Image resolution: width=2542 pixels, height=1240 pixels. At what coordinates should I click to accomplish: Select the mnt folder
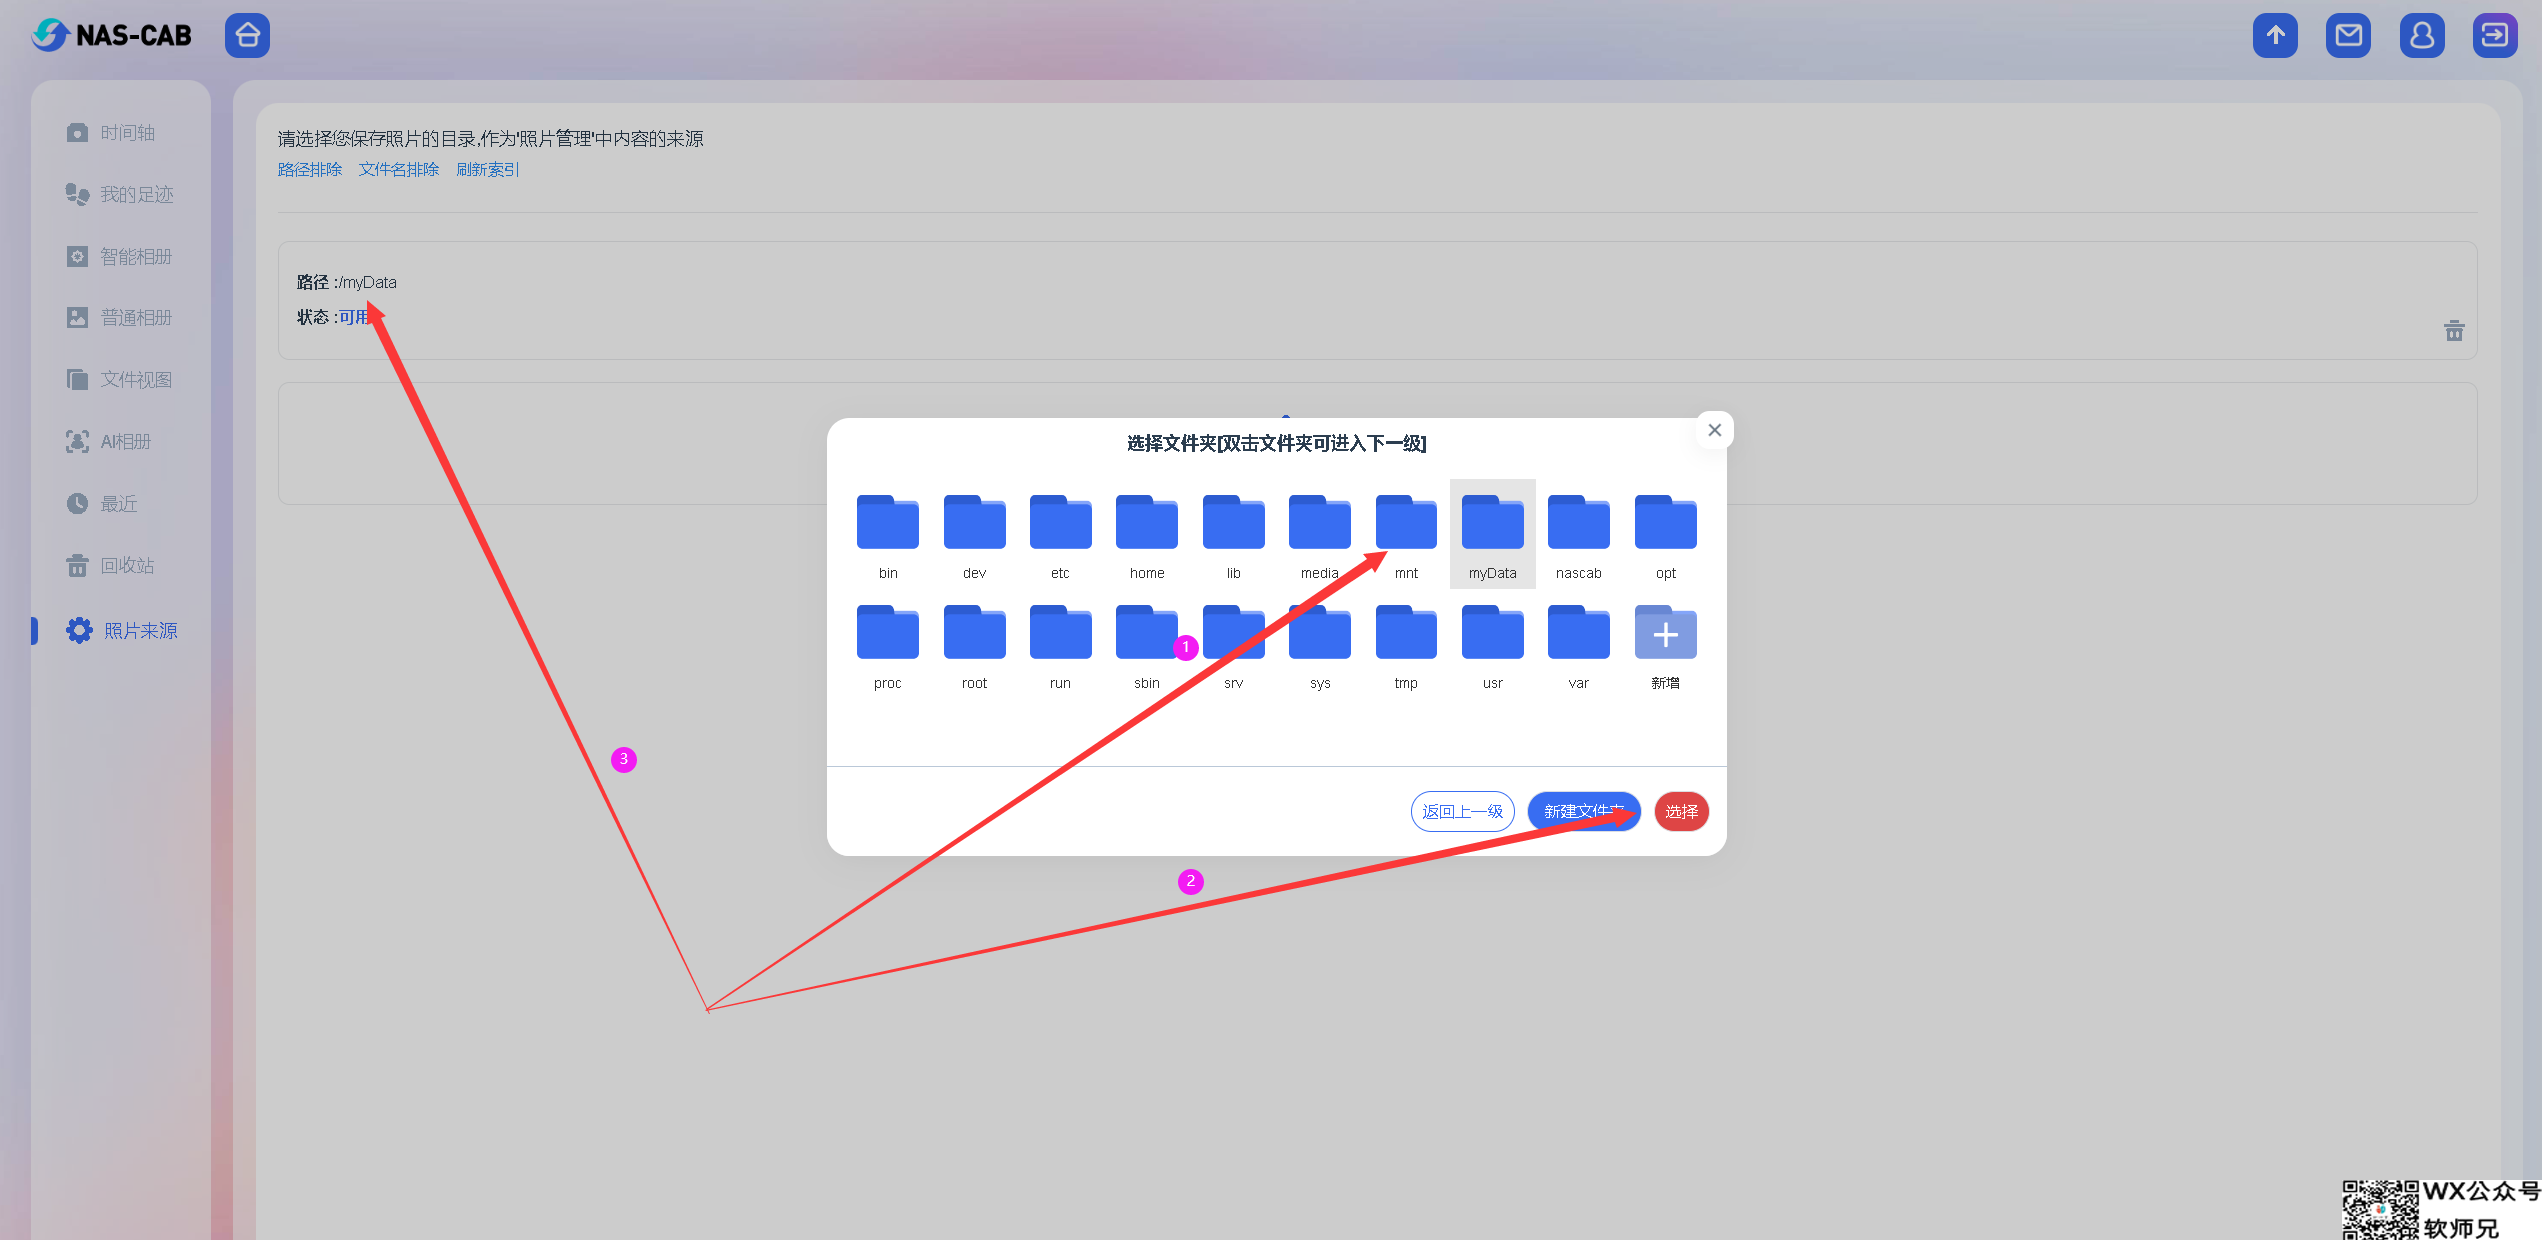(x=1406, y=534)
